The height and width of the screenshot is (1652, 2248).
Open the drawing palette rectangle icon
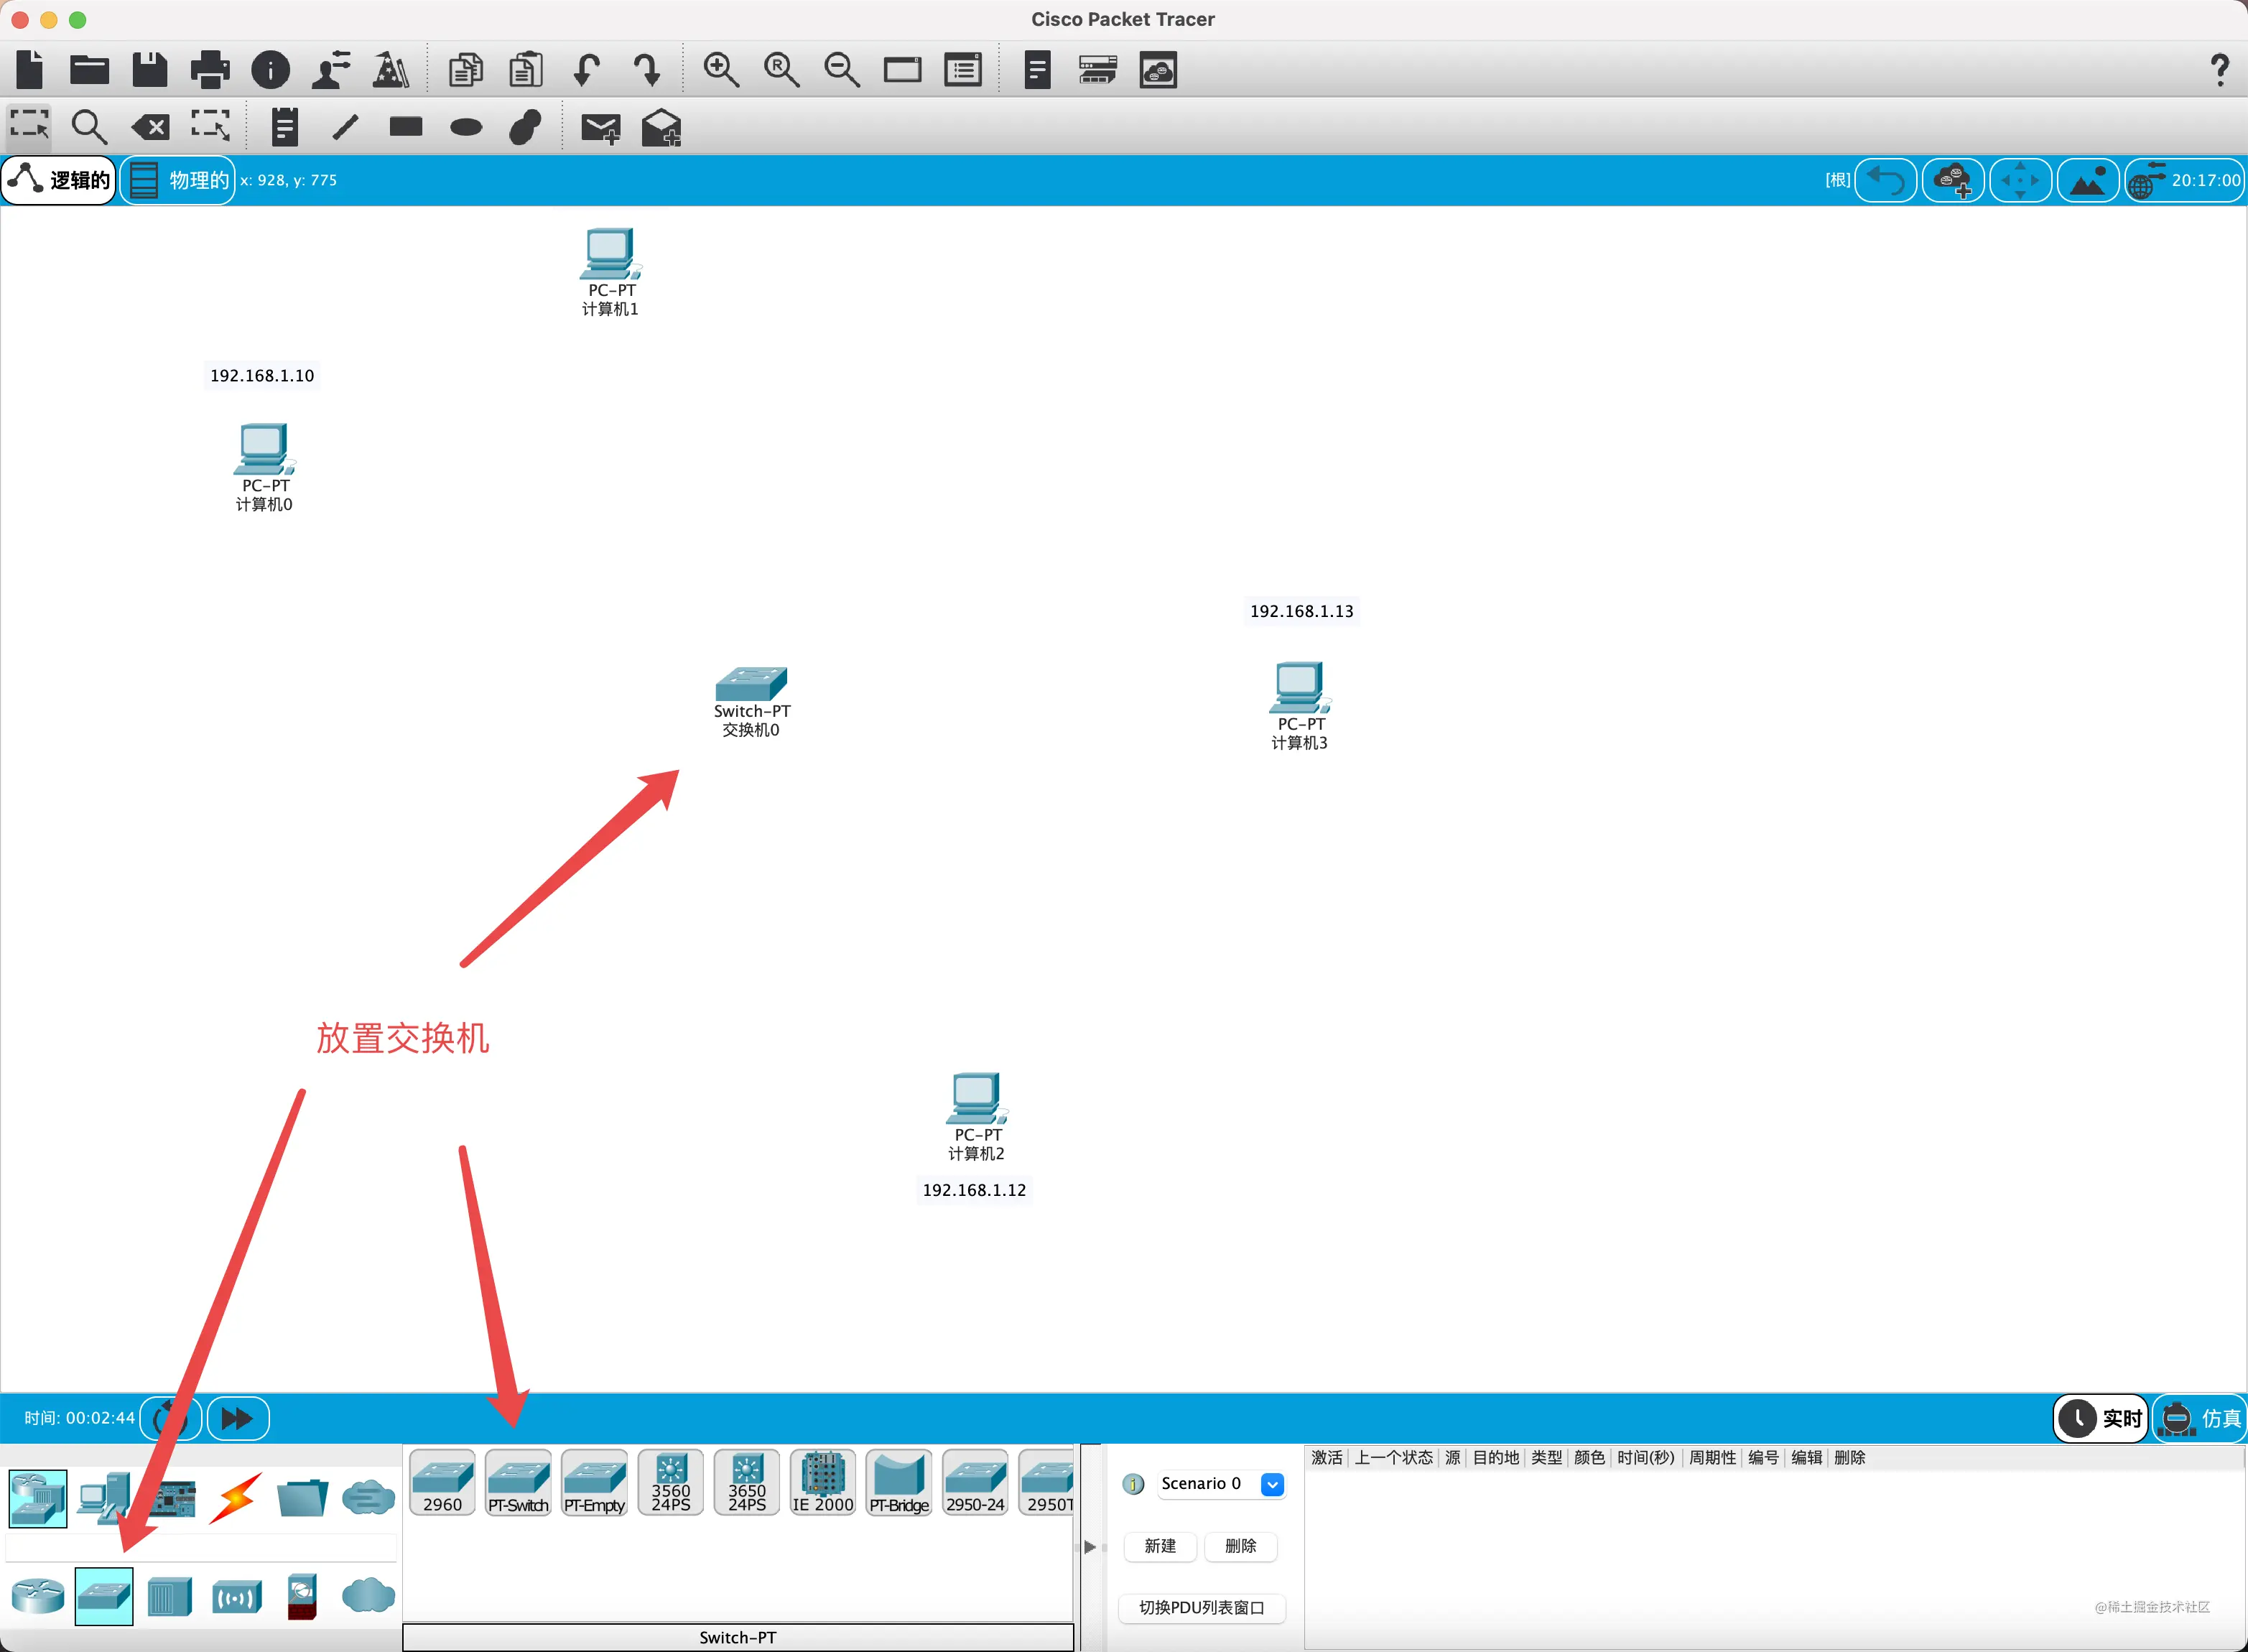(x=902, y=70)
